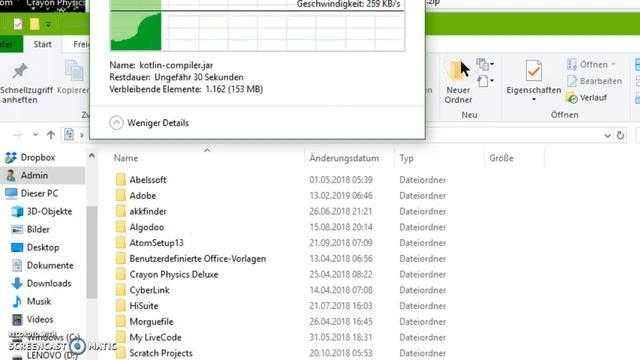Click date 13.02.2019 06:46 of Adobe

tap(341, 196)
